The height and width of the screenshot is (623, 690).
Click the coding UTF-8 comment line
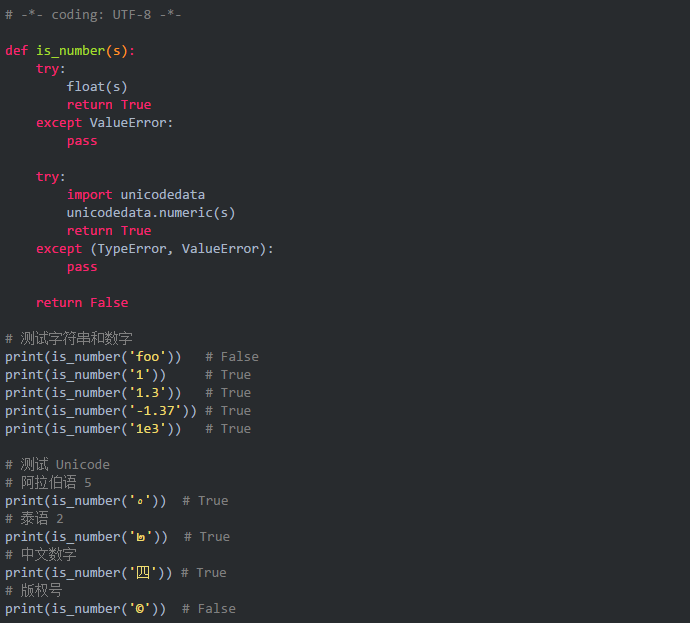tap(93, 15)
